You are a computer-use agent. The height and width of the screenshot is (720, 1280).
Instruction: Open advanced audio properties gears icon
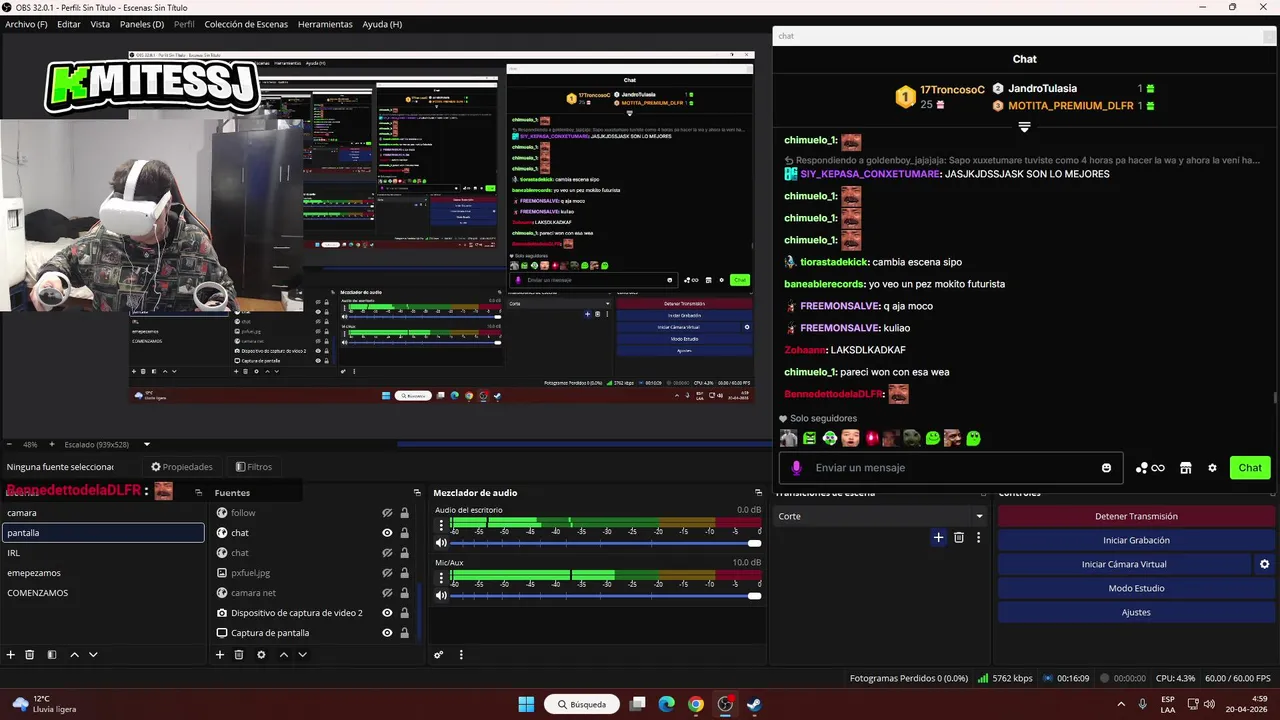(438, 655)
